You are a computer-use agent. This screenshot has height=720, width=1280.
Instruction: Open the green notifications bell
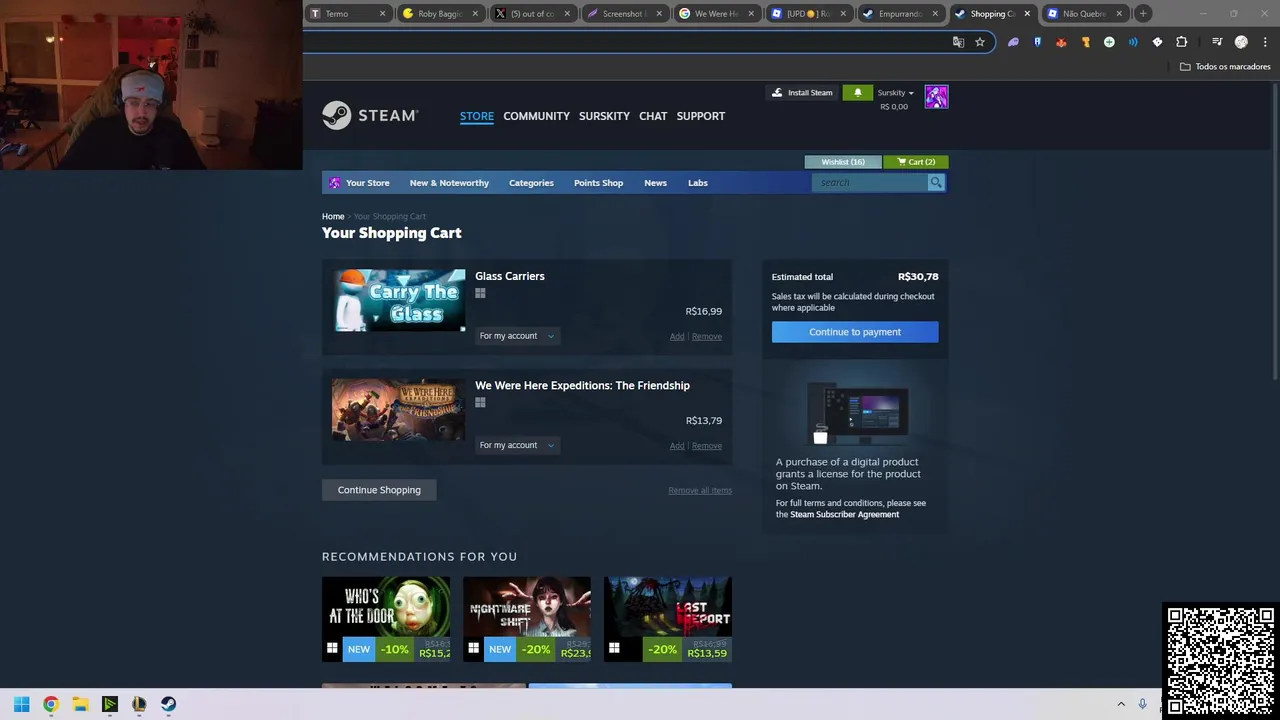coord(857,92)
